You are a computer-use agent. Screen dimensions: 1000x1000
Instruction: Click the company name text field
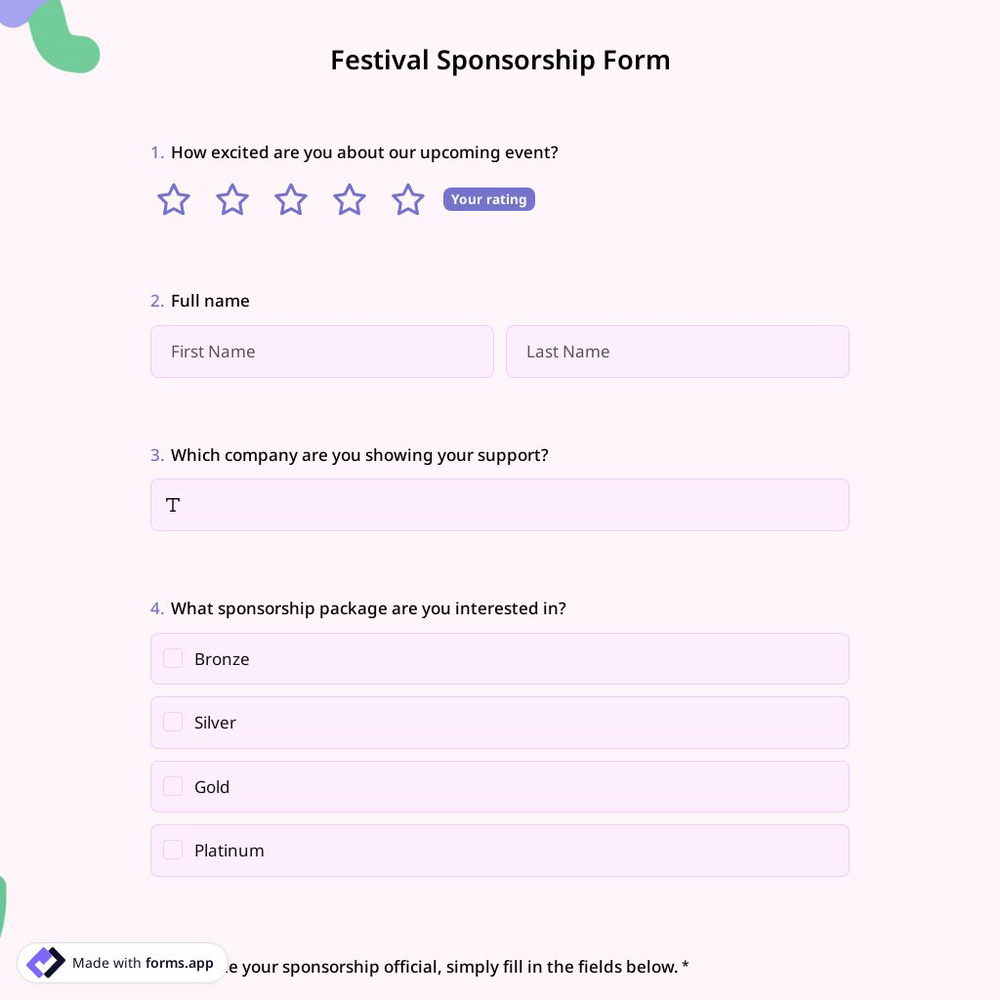[x=500, y=505]
